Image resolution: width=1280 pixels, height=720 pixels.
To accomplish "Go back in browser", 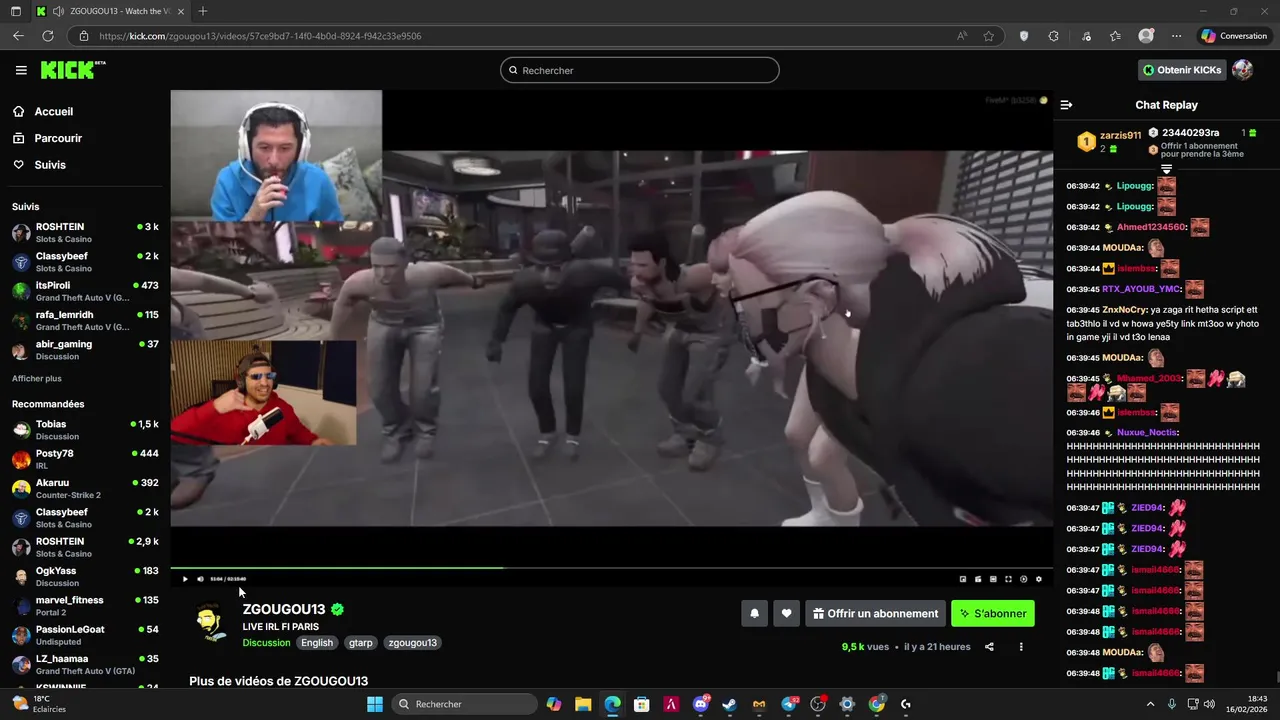I will (18, 36).
